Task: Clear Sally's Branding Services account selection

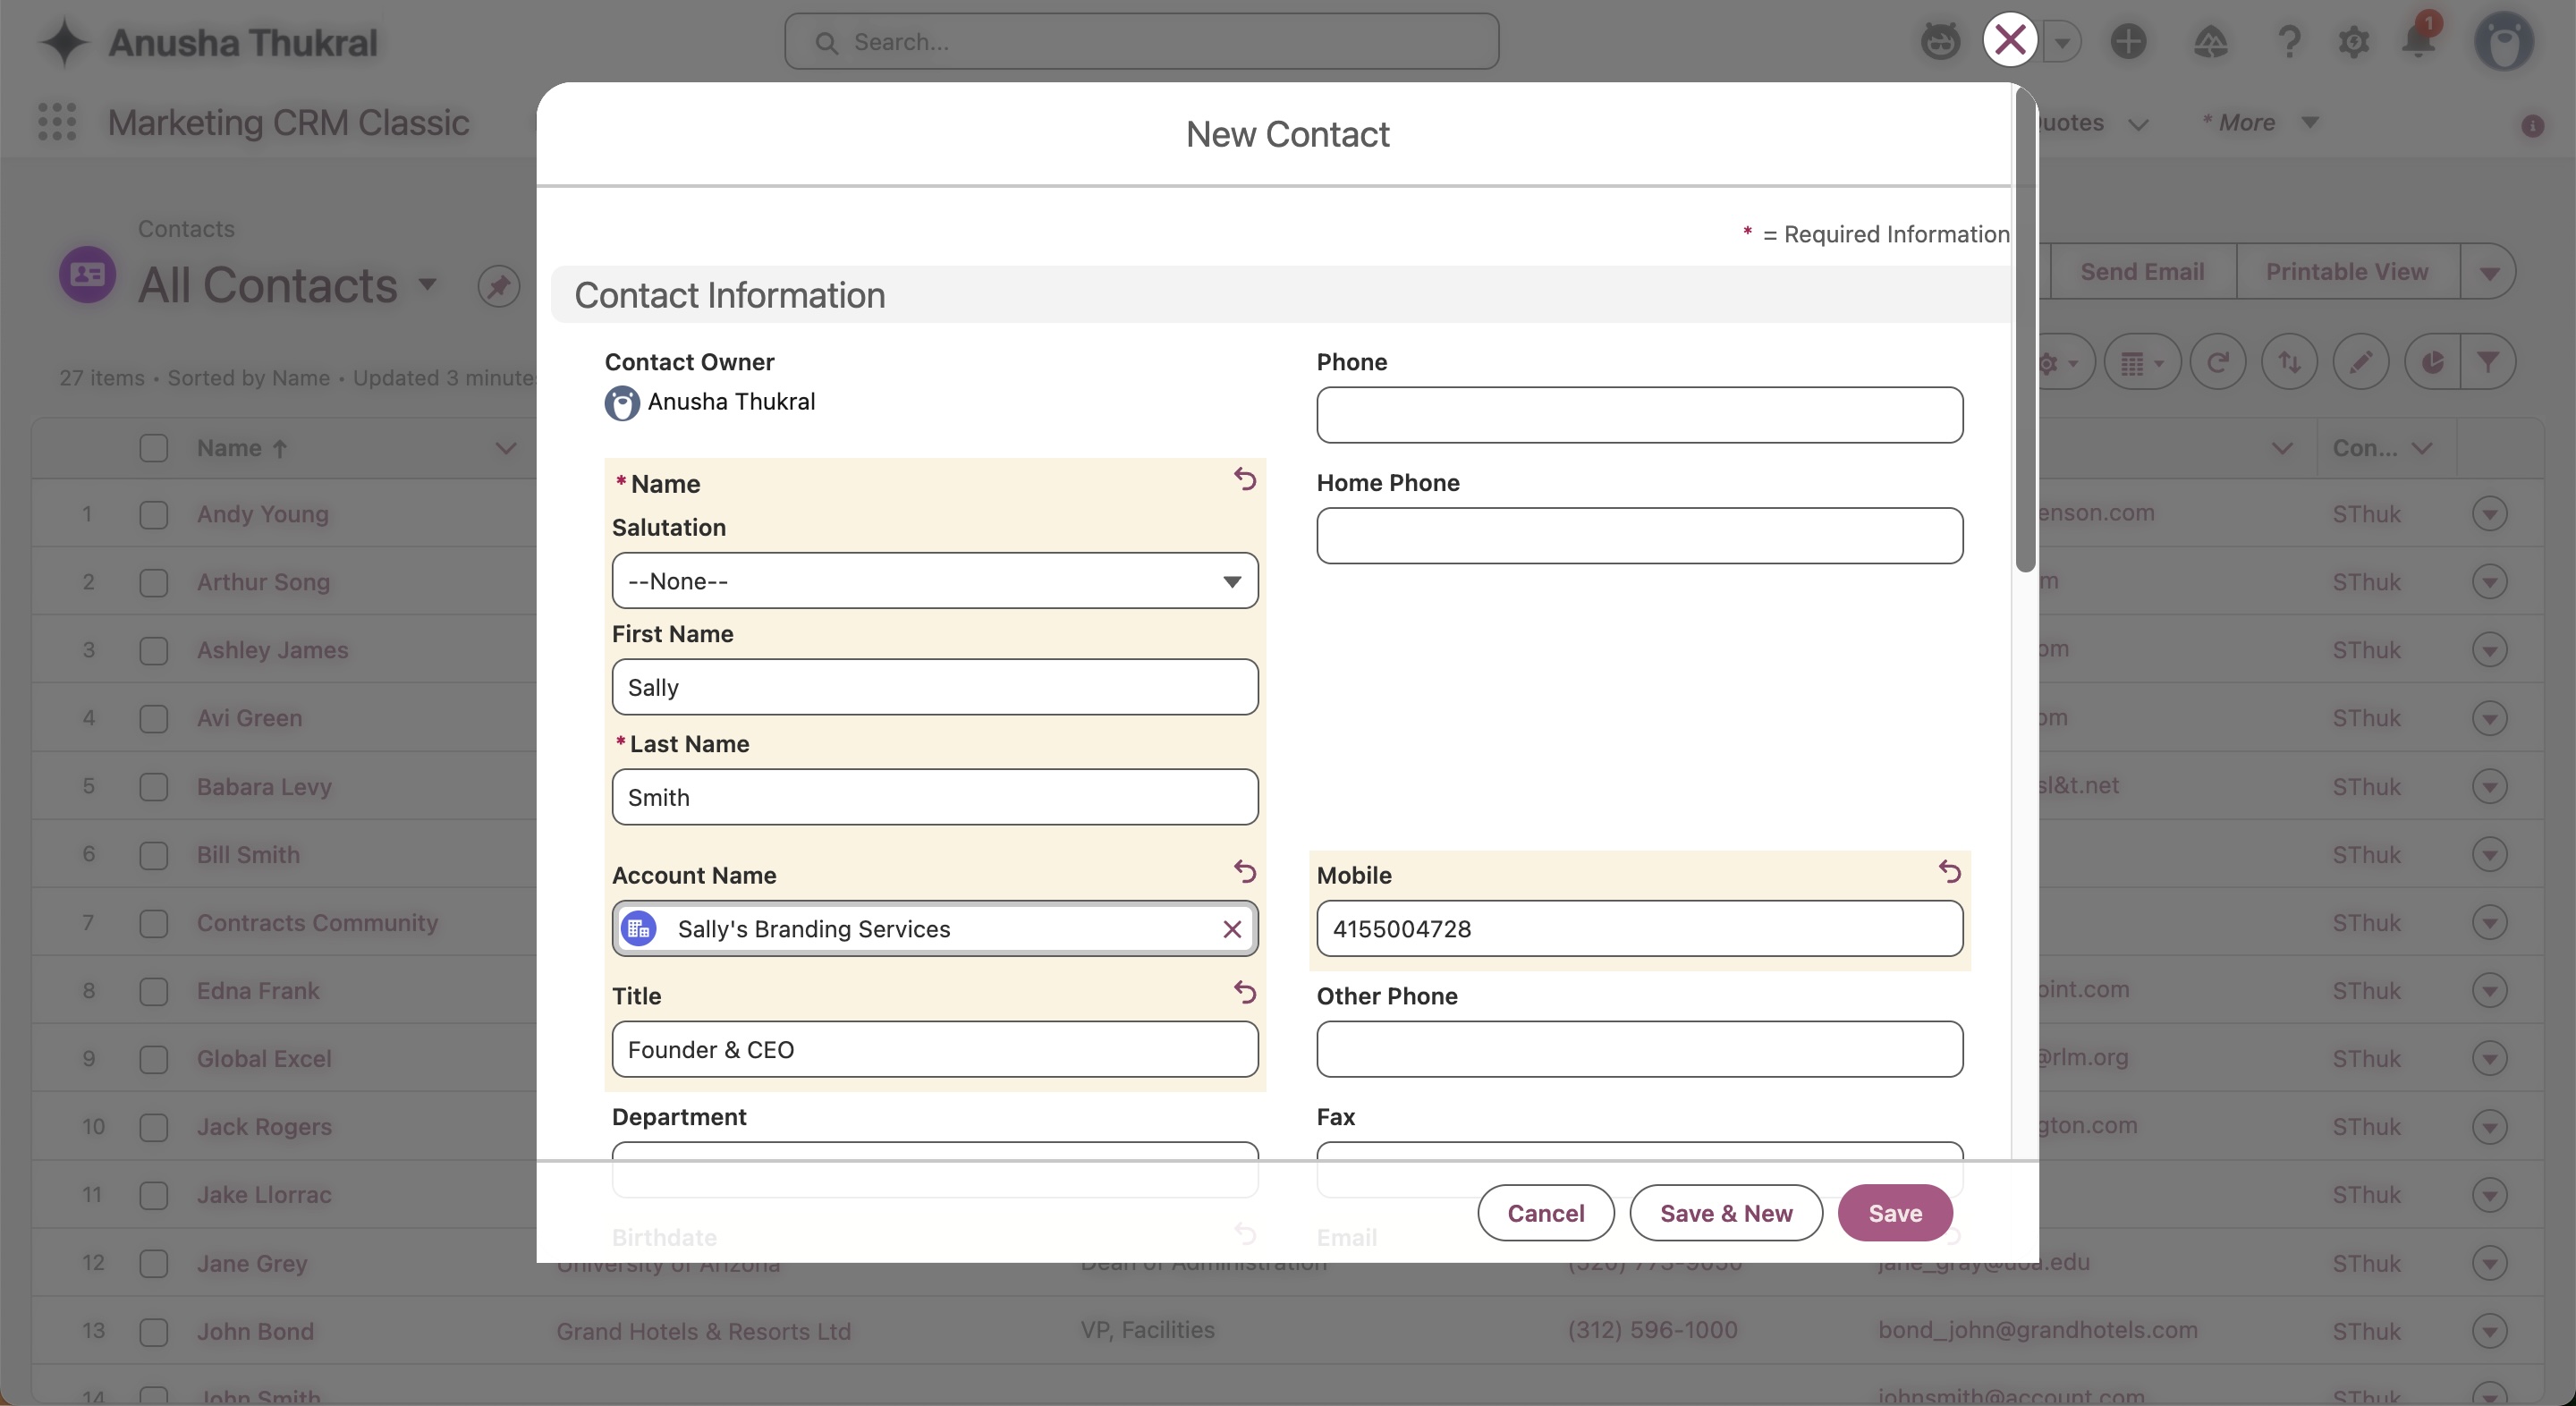Action: tap(1232, 929)
